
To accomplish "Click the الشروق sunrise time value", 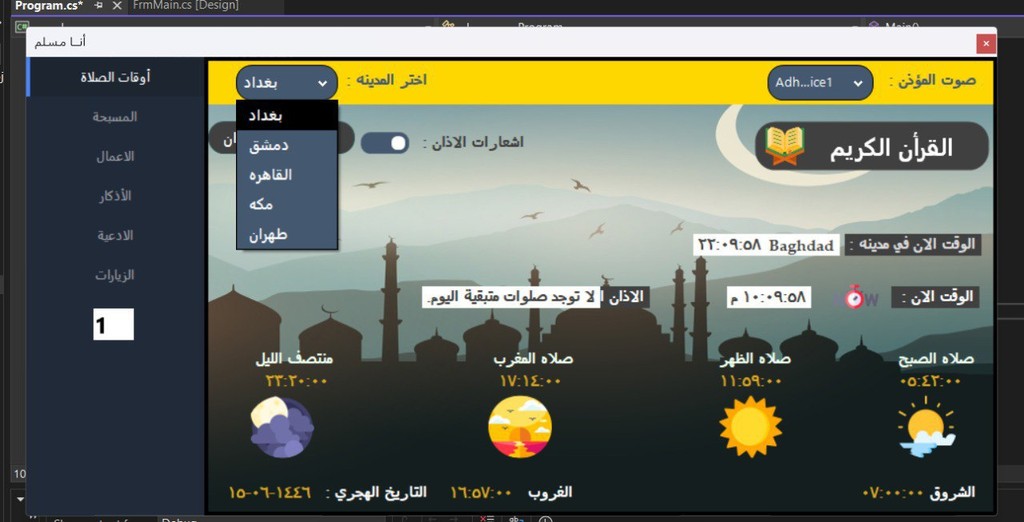I will point(893,493).
